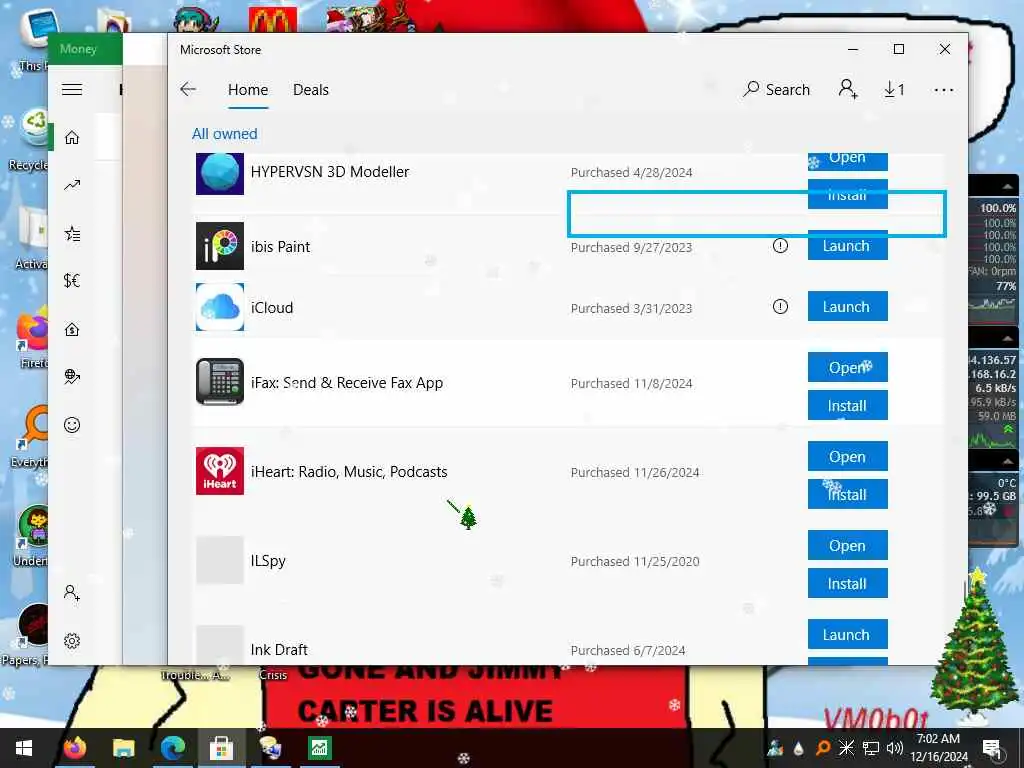Image resolution: width=1024 pixels, height=768 pixels.
Task: Click the Purchased 9/27/2023 date text
Action: [x=631, y=248]
